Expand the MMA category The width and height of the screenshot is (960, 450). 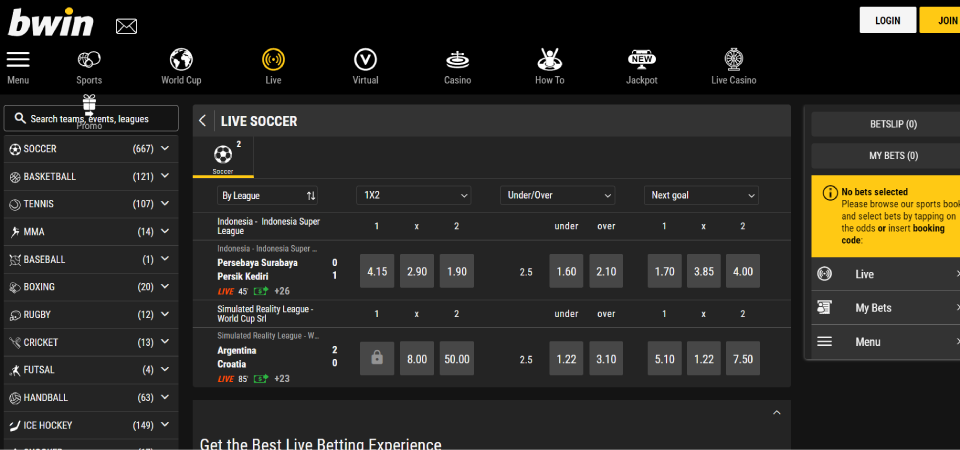coord(165,231)
